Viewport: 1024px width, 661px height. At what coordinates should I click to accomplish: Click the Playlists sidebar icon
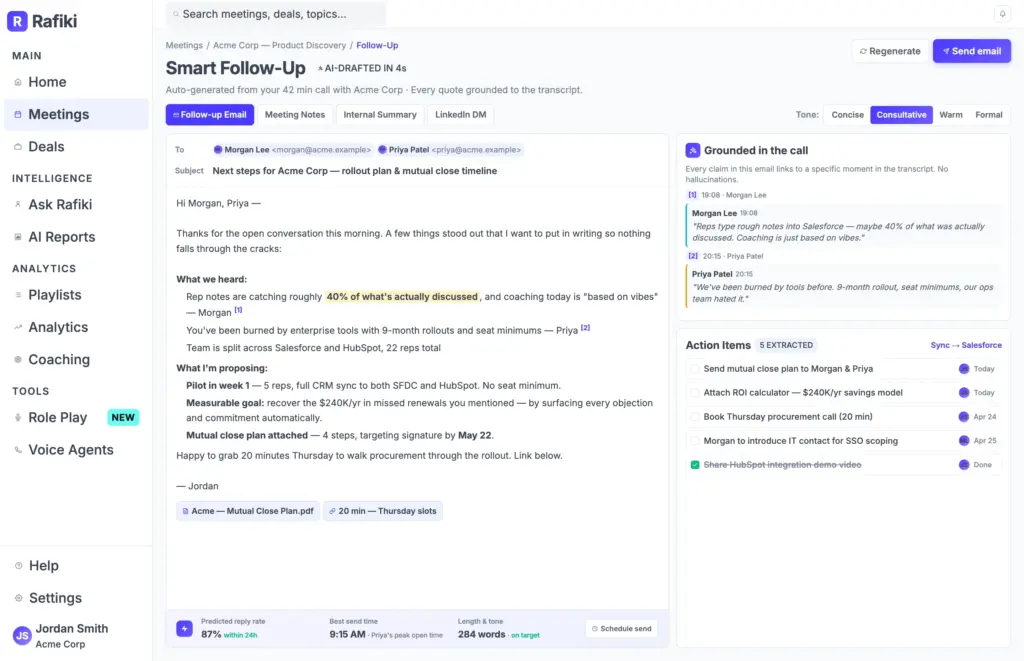(18, 295)
